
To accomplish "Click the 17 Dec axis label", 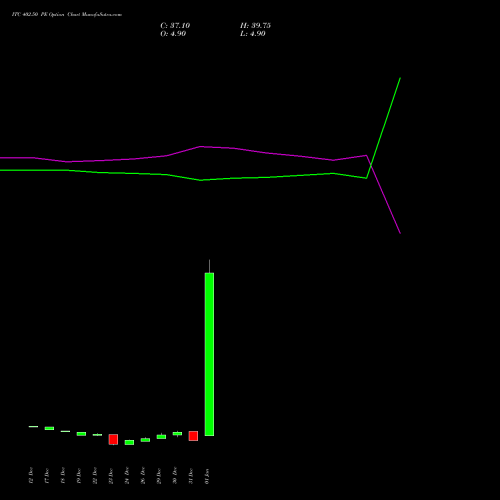I will (x=47, y=476).
